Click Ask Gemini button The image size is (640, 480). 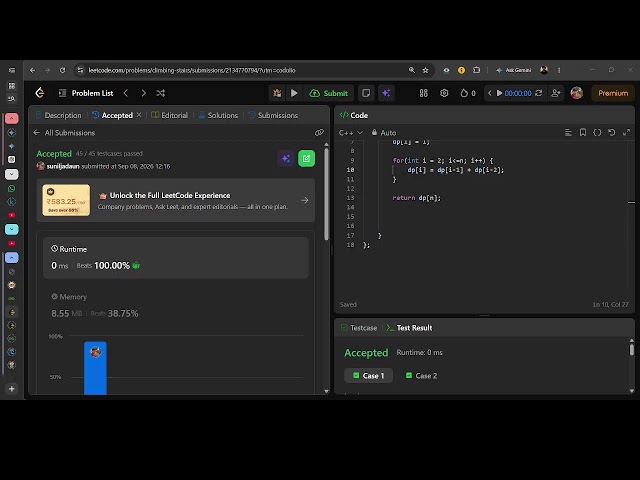tap(514, 70)
